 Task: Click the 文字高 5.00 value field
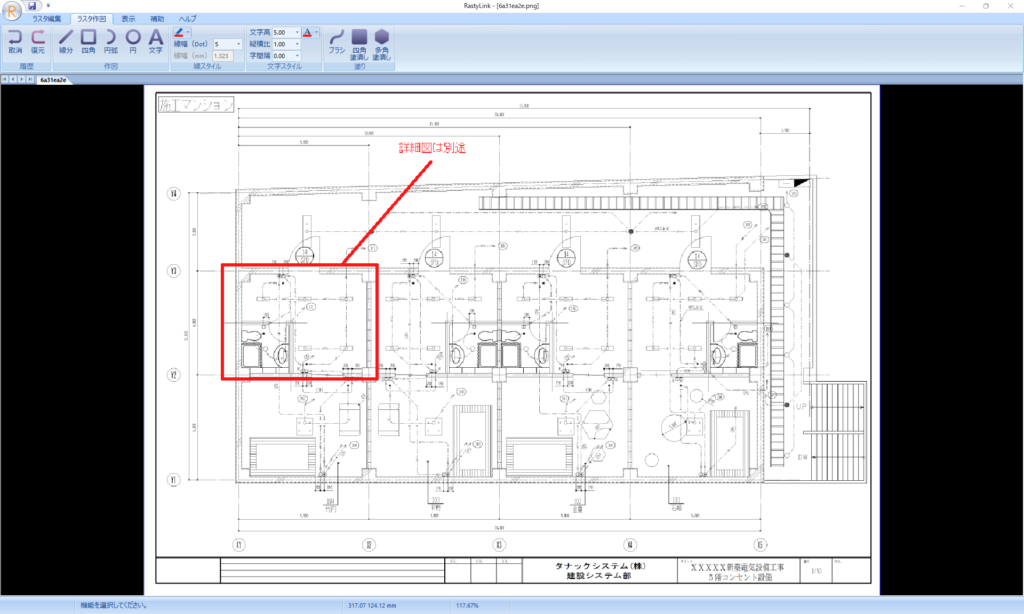[x=283, y=32]
